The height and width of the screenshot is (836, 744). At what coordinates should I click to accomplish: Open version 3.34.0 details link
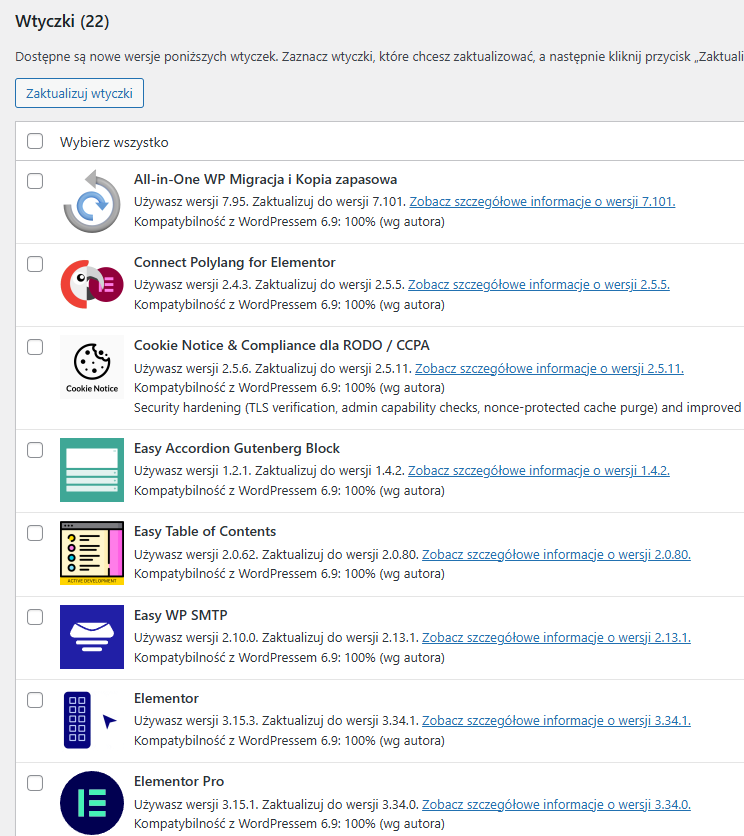tap(556, 805)
